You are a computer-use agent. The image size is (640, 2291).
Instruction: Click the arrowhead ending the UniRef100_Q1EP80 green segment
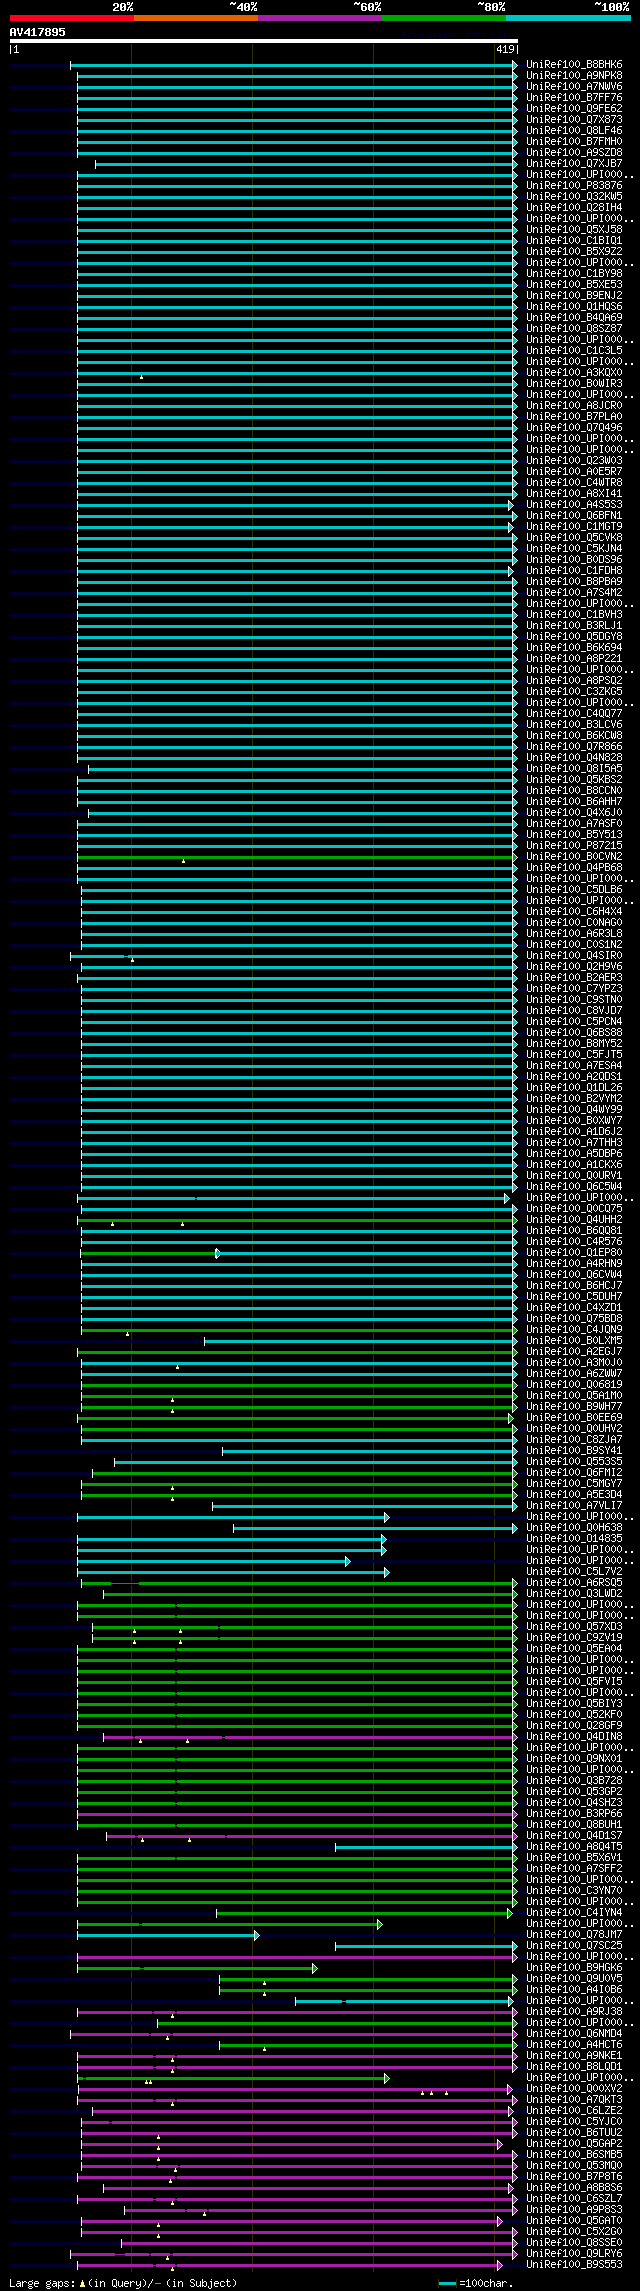217,1253
